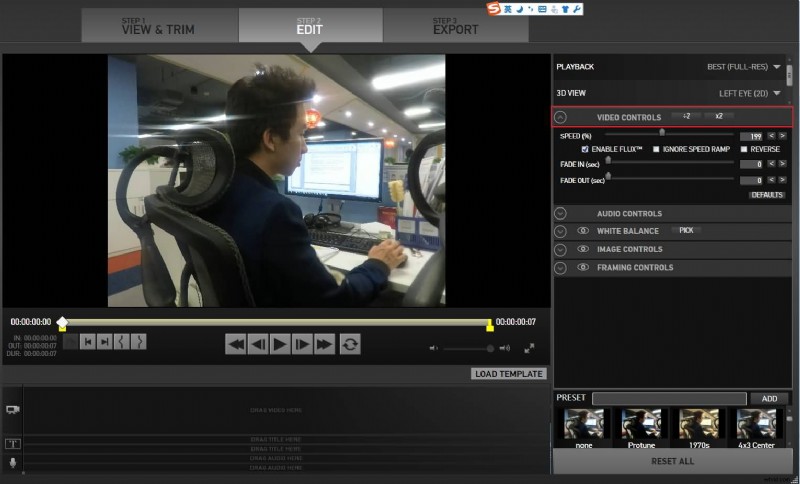800x484 pixels.
Task: Click the title track T icon
Action: tap(13, 444)
